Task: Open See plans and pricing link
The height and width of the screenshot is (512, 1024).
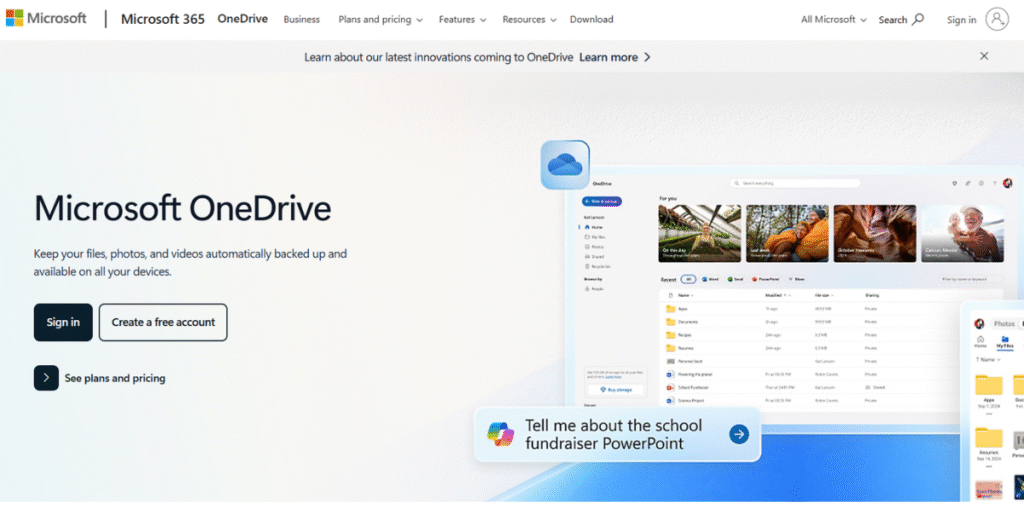Action: [100, 378]
